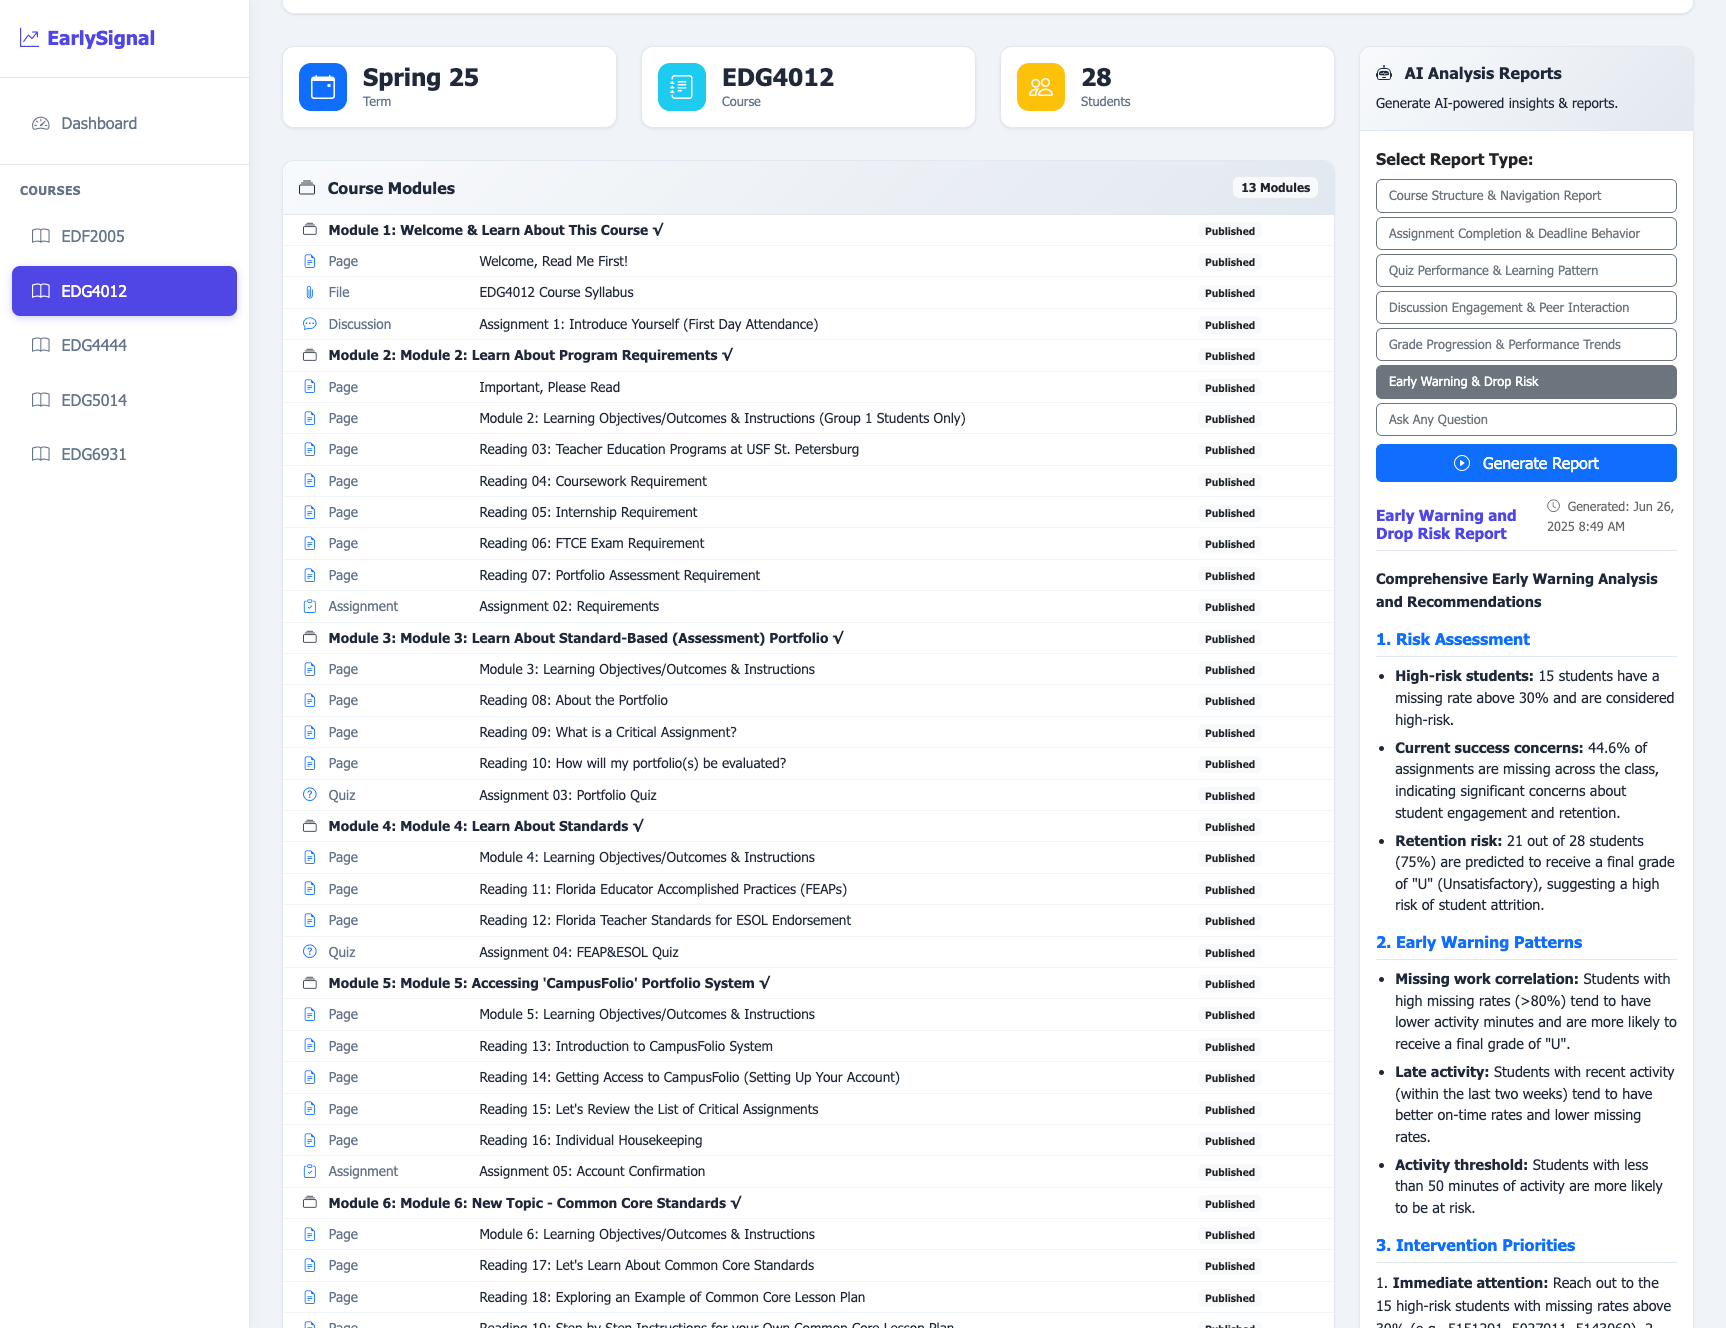The width and height of the screenshot is (1726, 1328).
Task: Switch to the EDG4444 course
Action: point(94,345)
